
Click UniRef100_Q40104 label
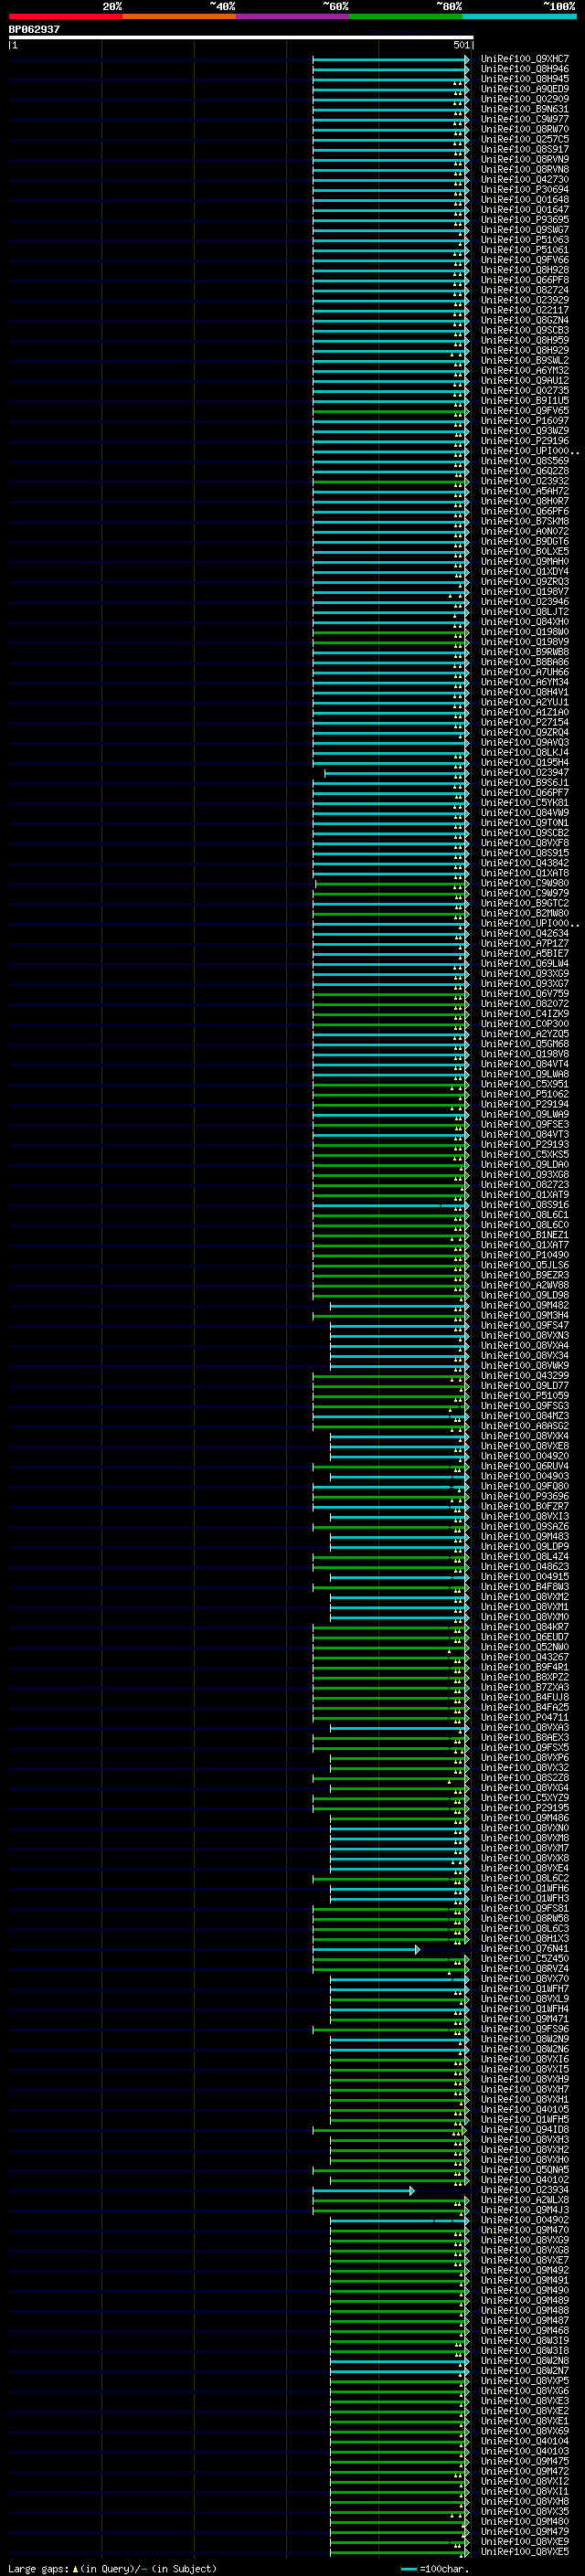point(525,2441)
